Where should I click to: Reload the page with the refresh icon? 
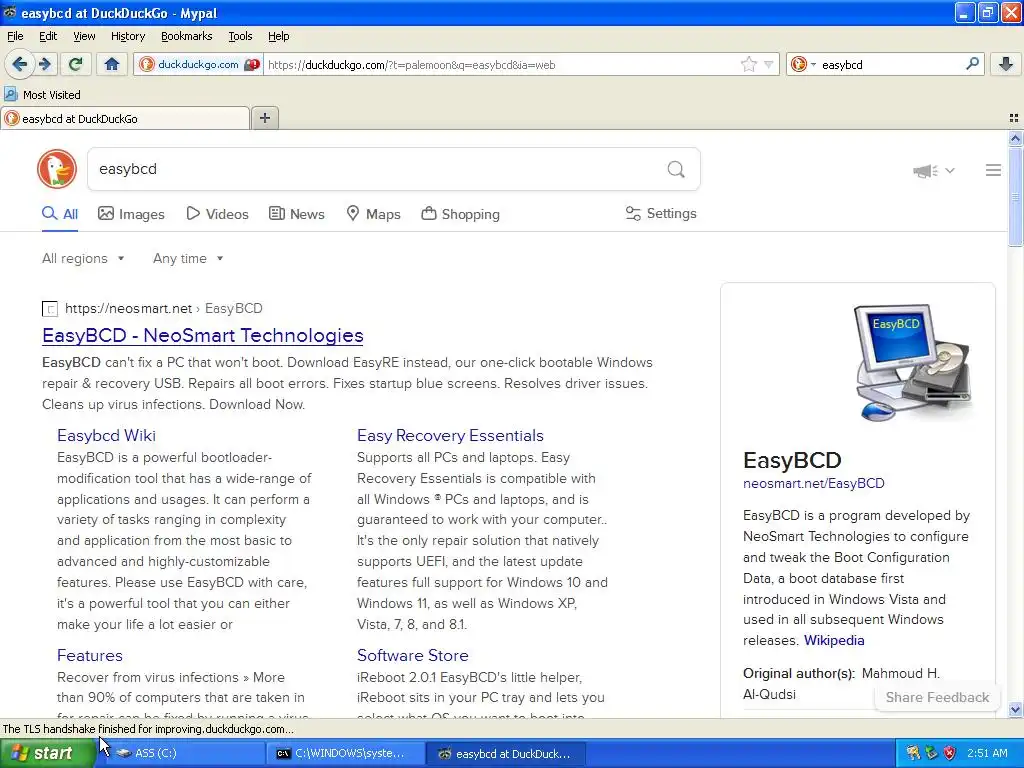[x=76, y=64]
